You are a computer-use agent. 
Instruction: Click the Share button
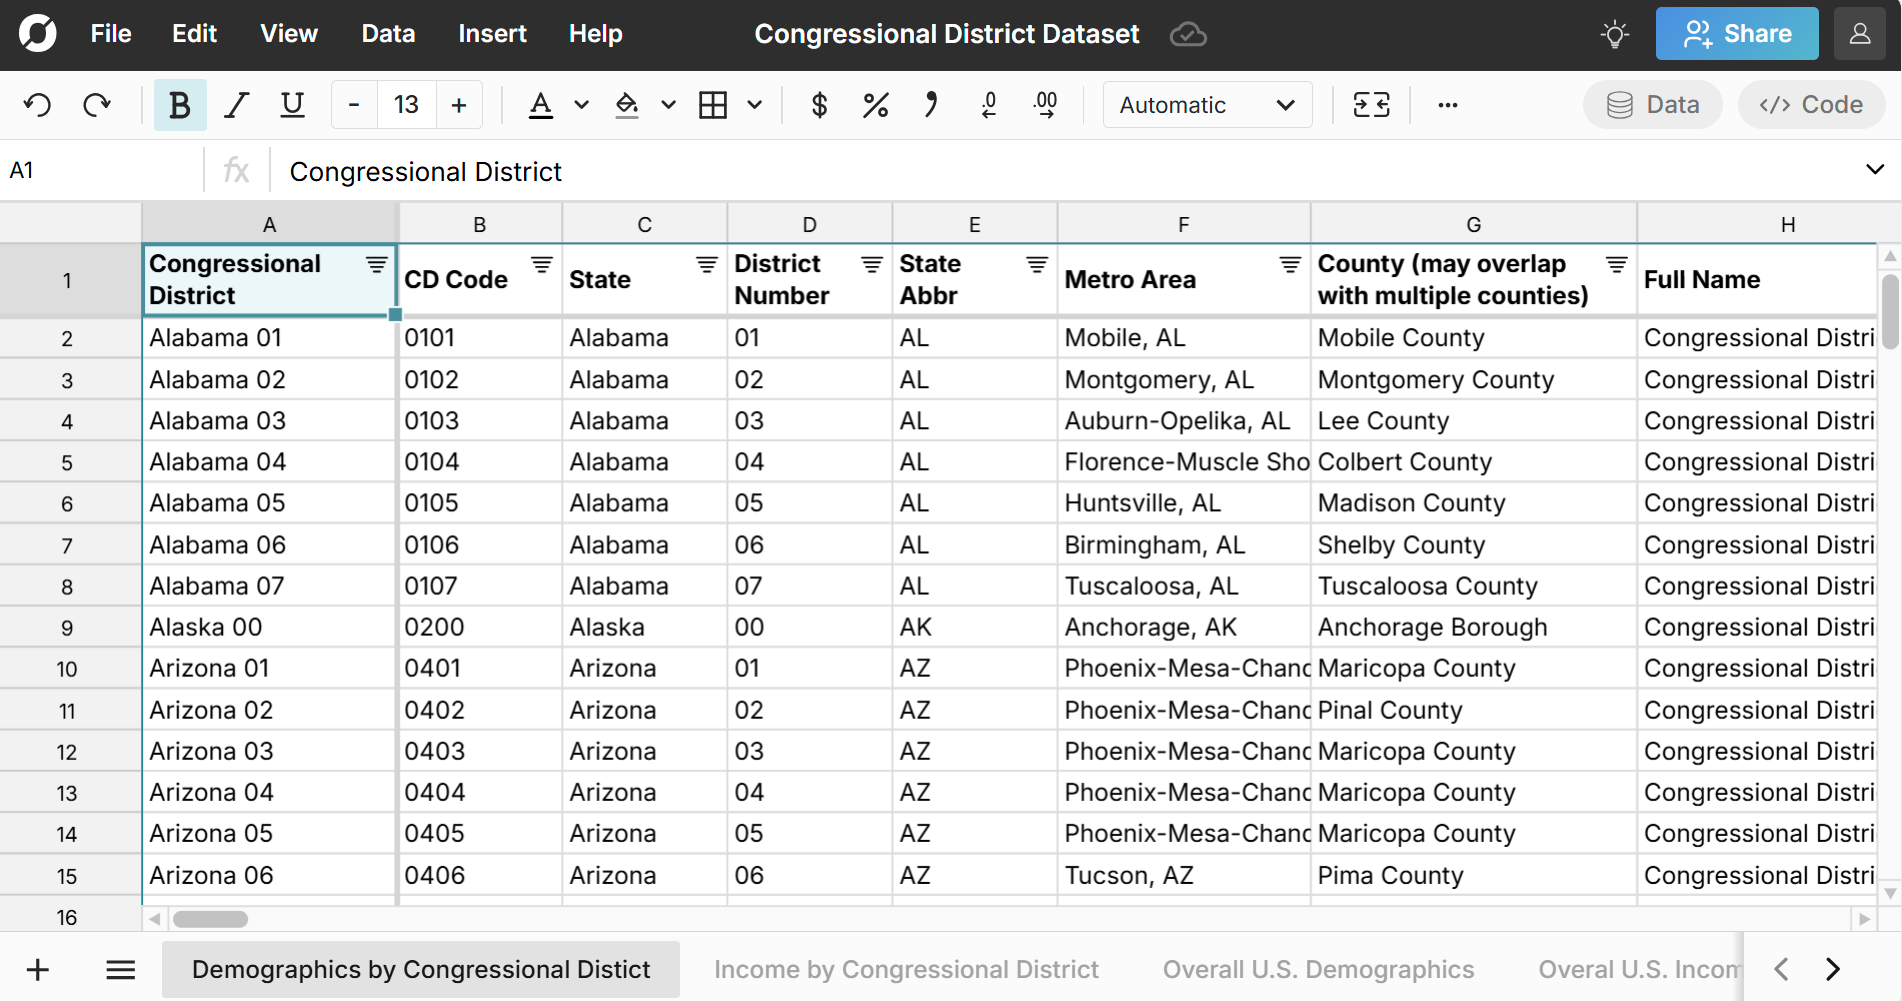pos(1737,34)
